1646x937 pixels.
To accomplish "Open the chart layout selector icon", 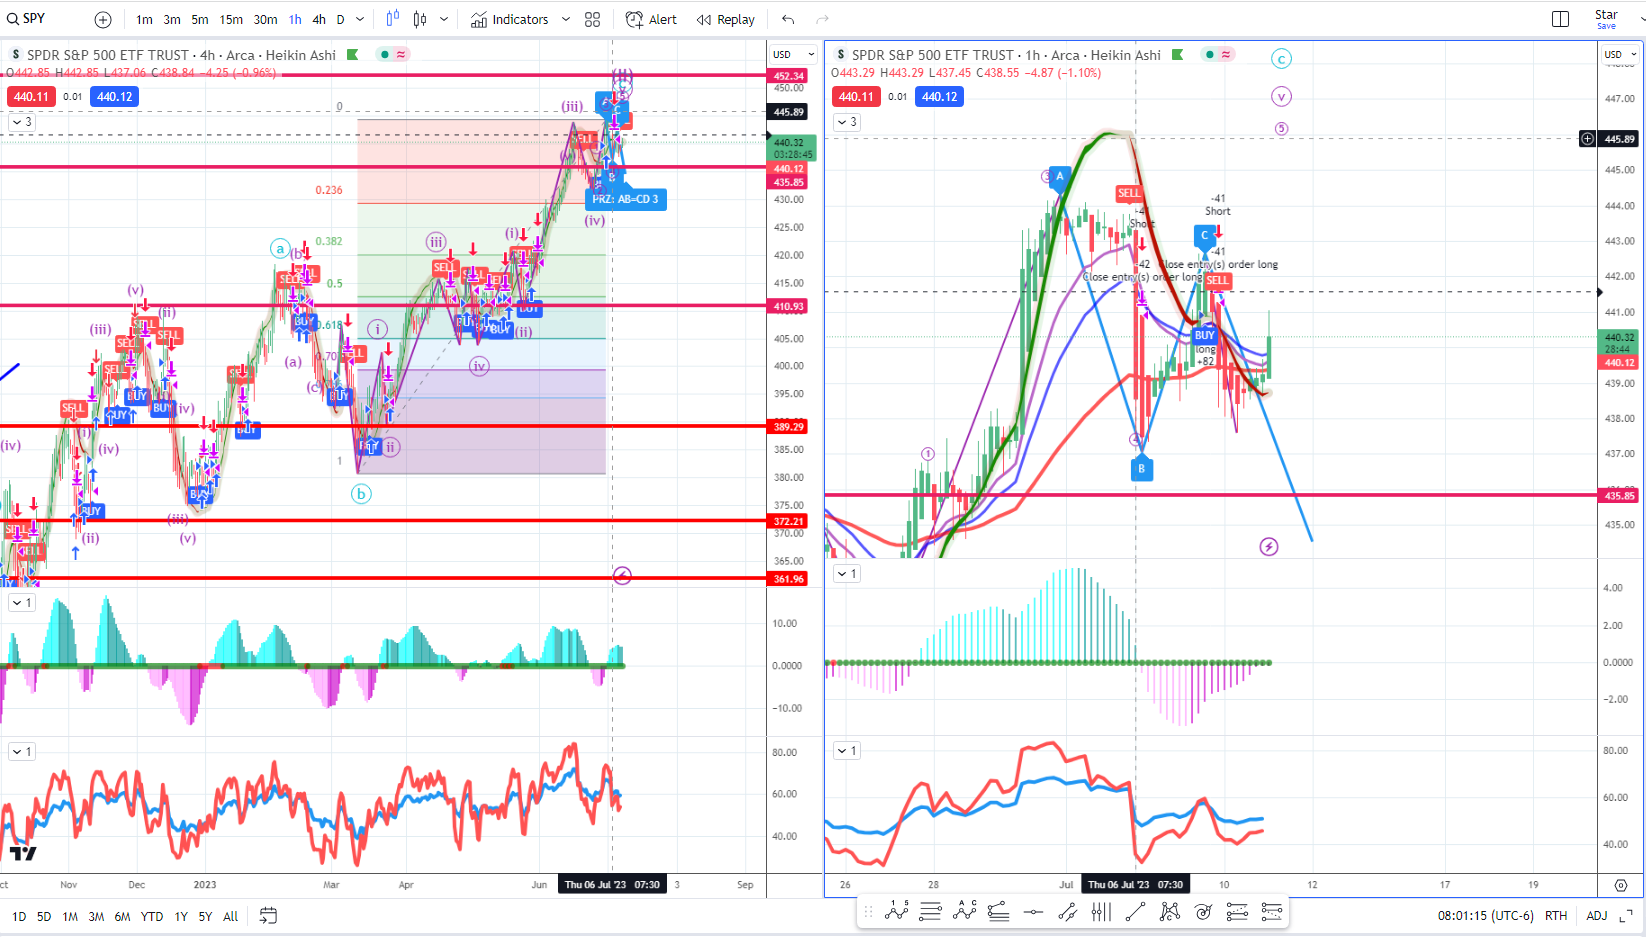I will coord(1560,19).
